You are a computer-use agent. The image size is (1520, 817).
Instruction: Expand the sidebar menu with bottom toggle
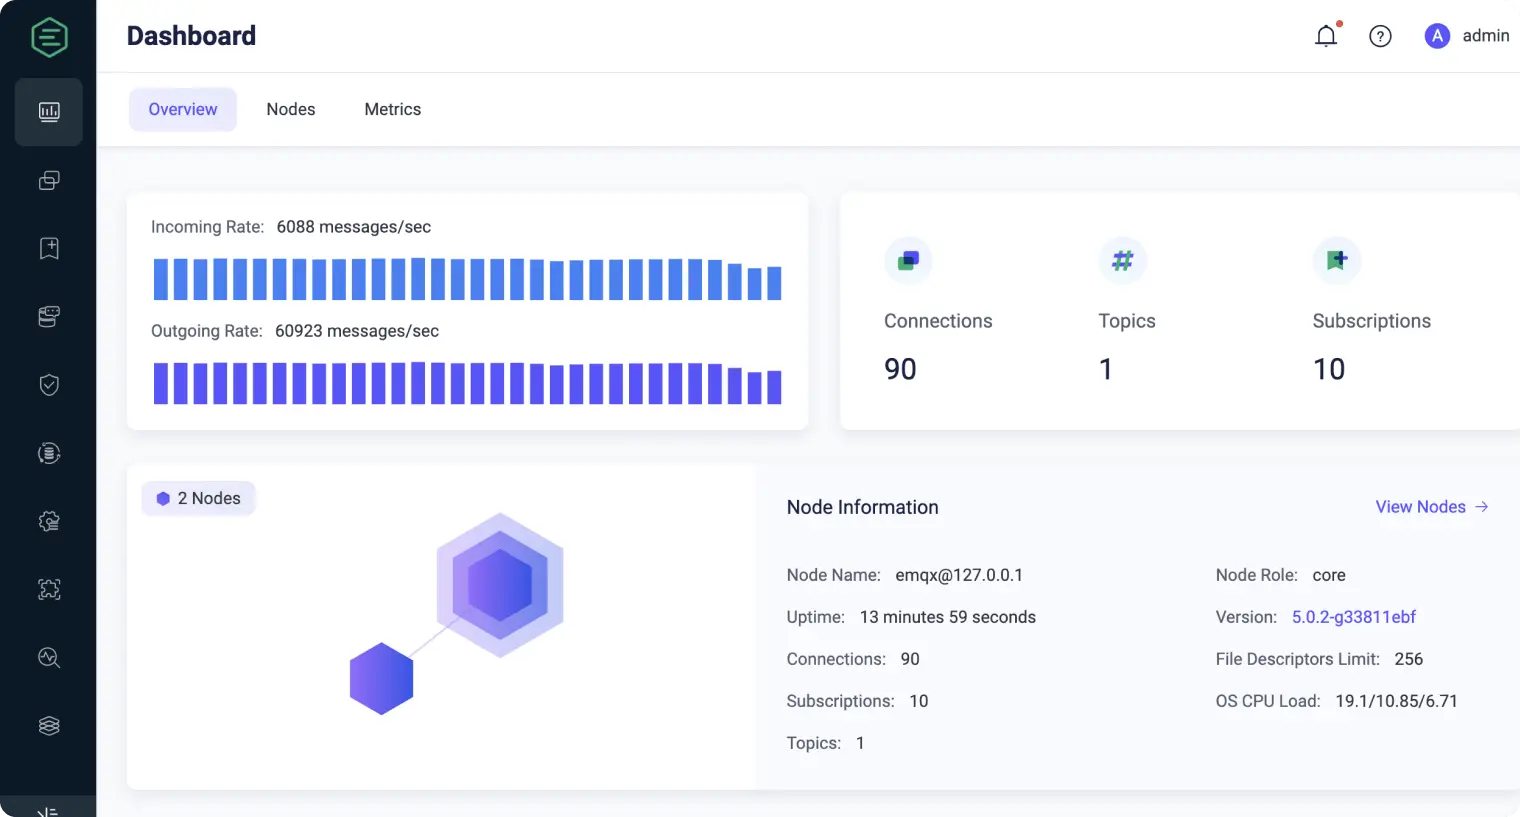pyautogui.click(x=48, y=809)
